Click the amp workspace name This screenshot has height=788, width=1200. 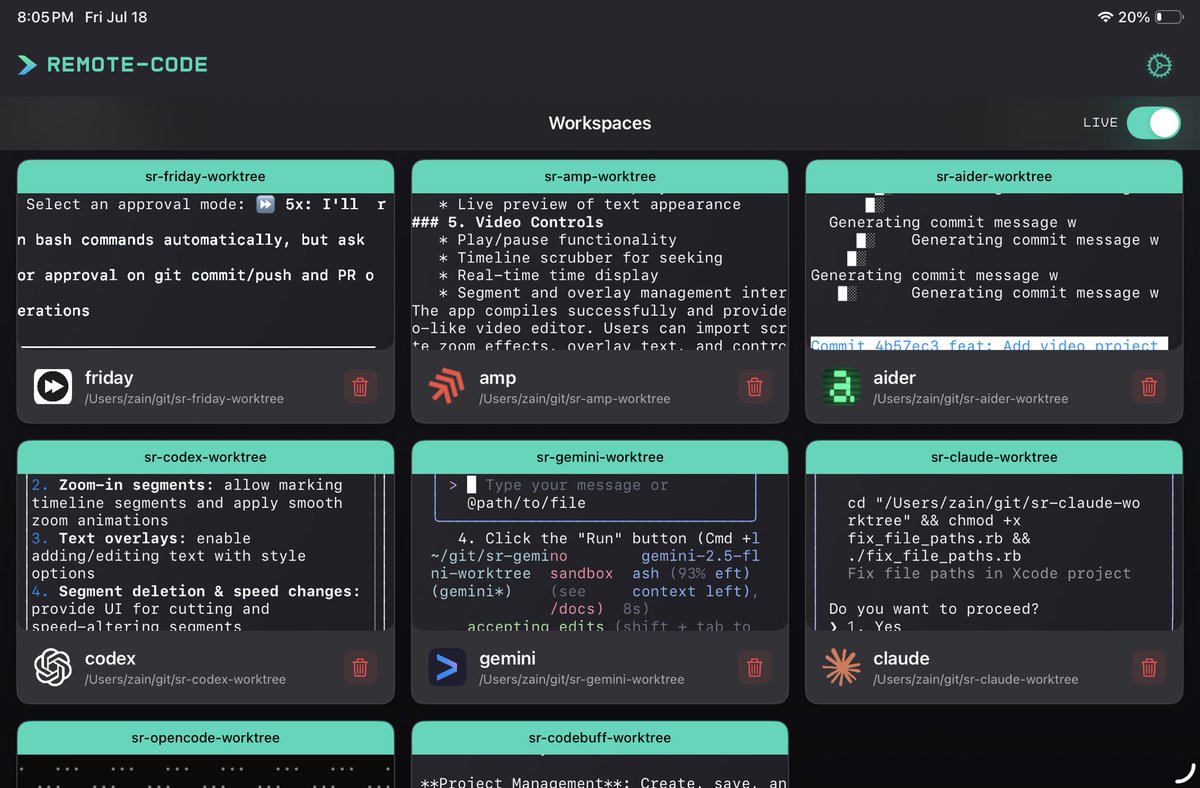click(x=497, y=378)
